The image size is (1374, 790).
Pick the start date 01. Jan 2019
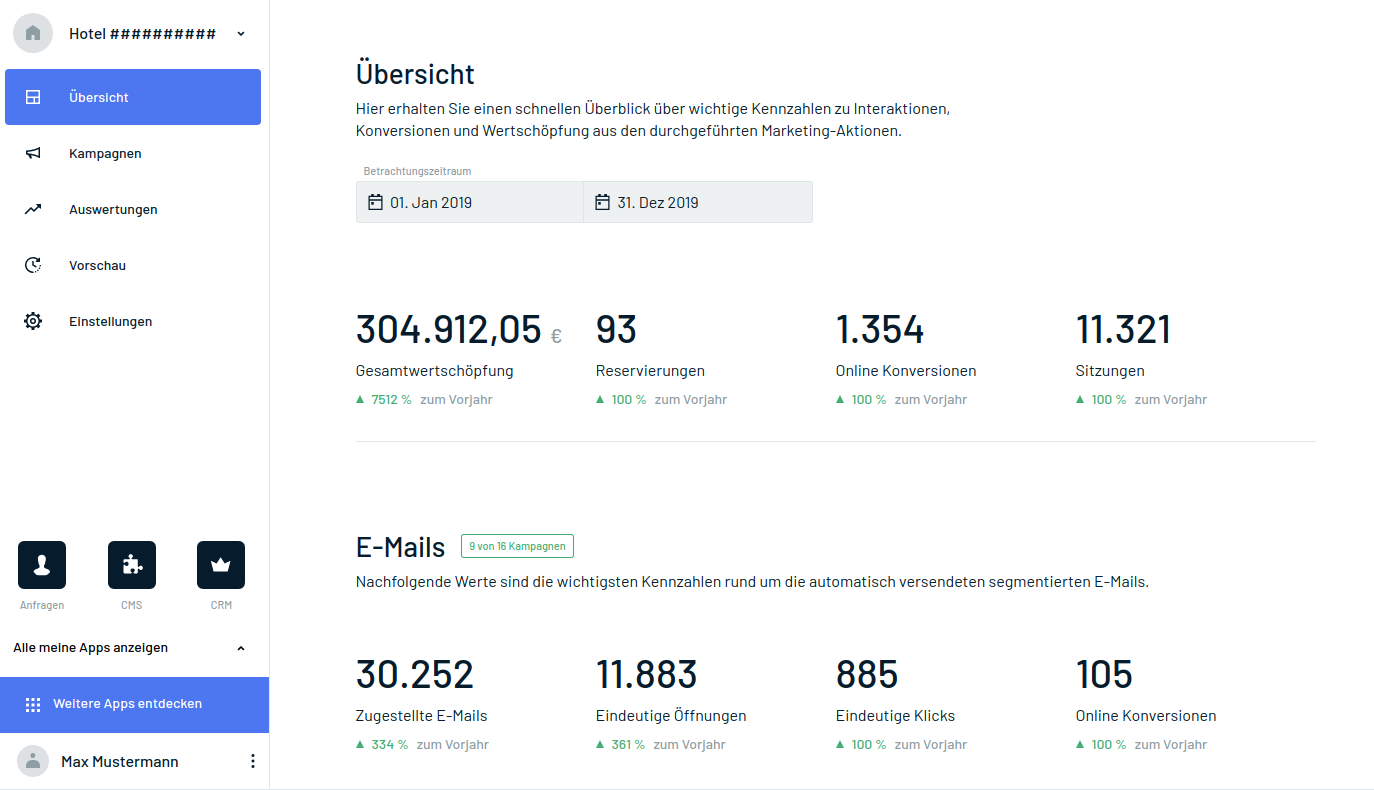click(469, 202)
